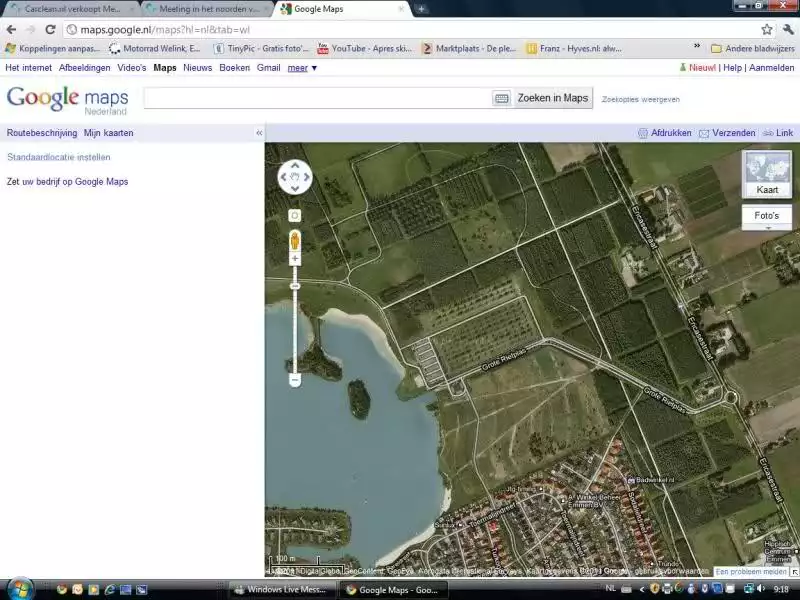Click the my-location button under the pan control
The height and width of the screenshot is (600, 800).
(295, 215)
